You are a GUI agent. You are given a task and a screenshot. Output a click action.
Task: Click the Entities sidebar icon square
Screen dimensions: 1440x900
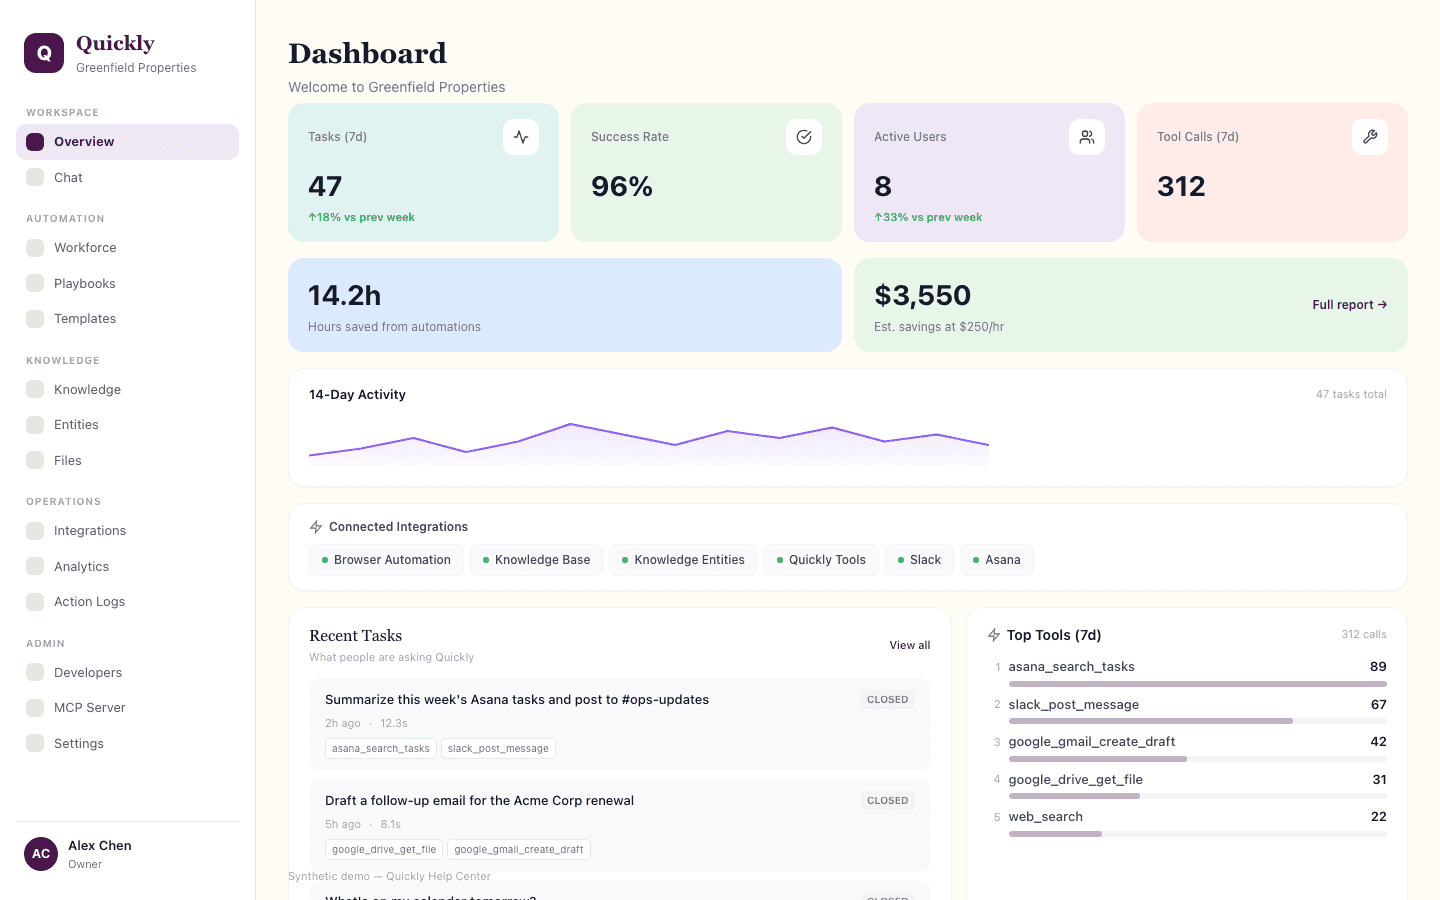coord(35,425)
